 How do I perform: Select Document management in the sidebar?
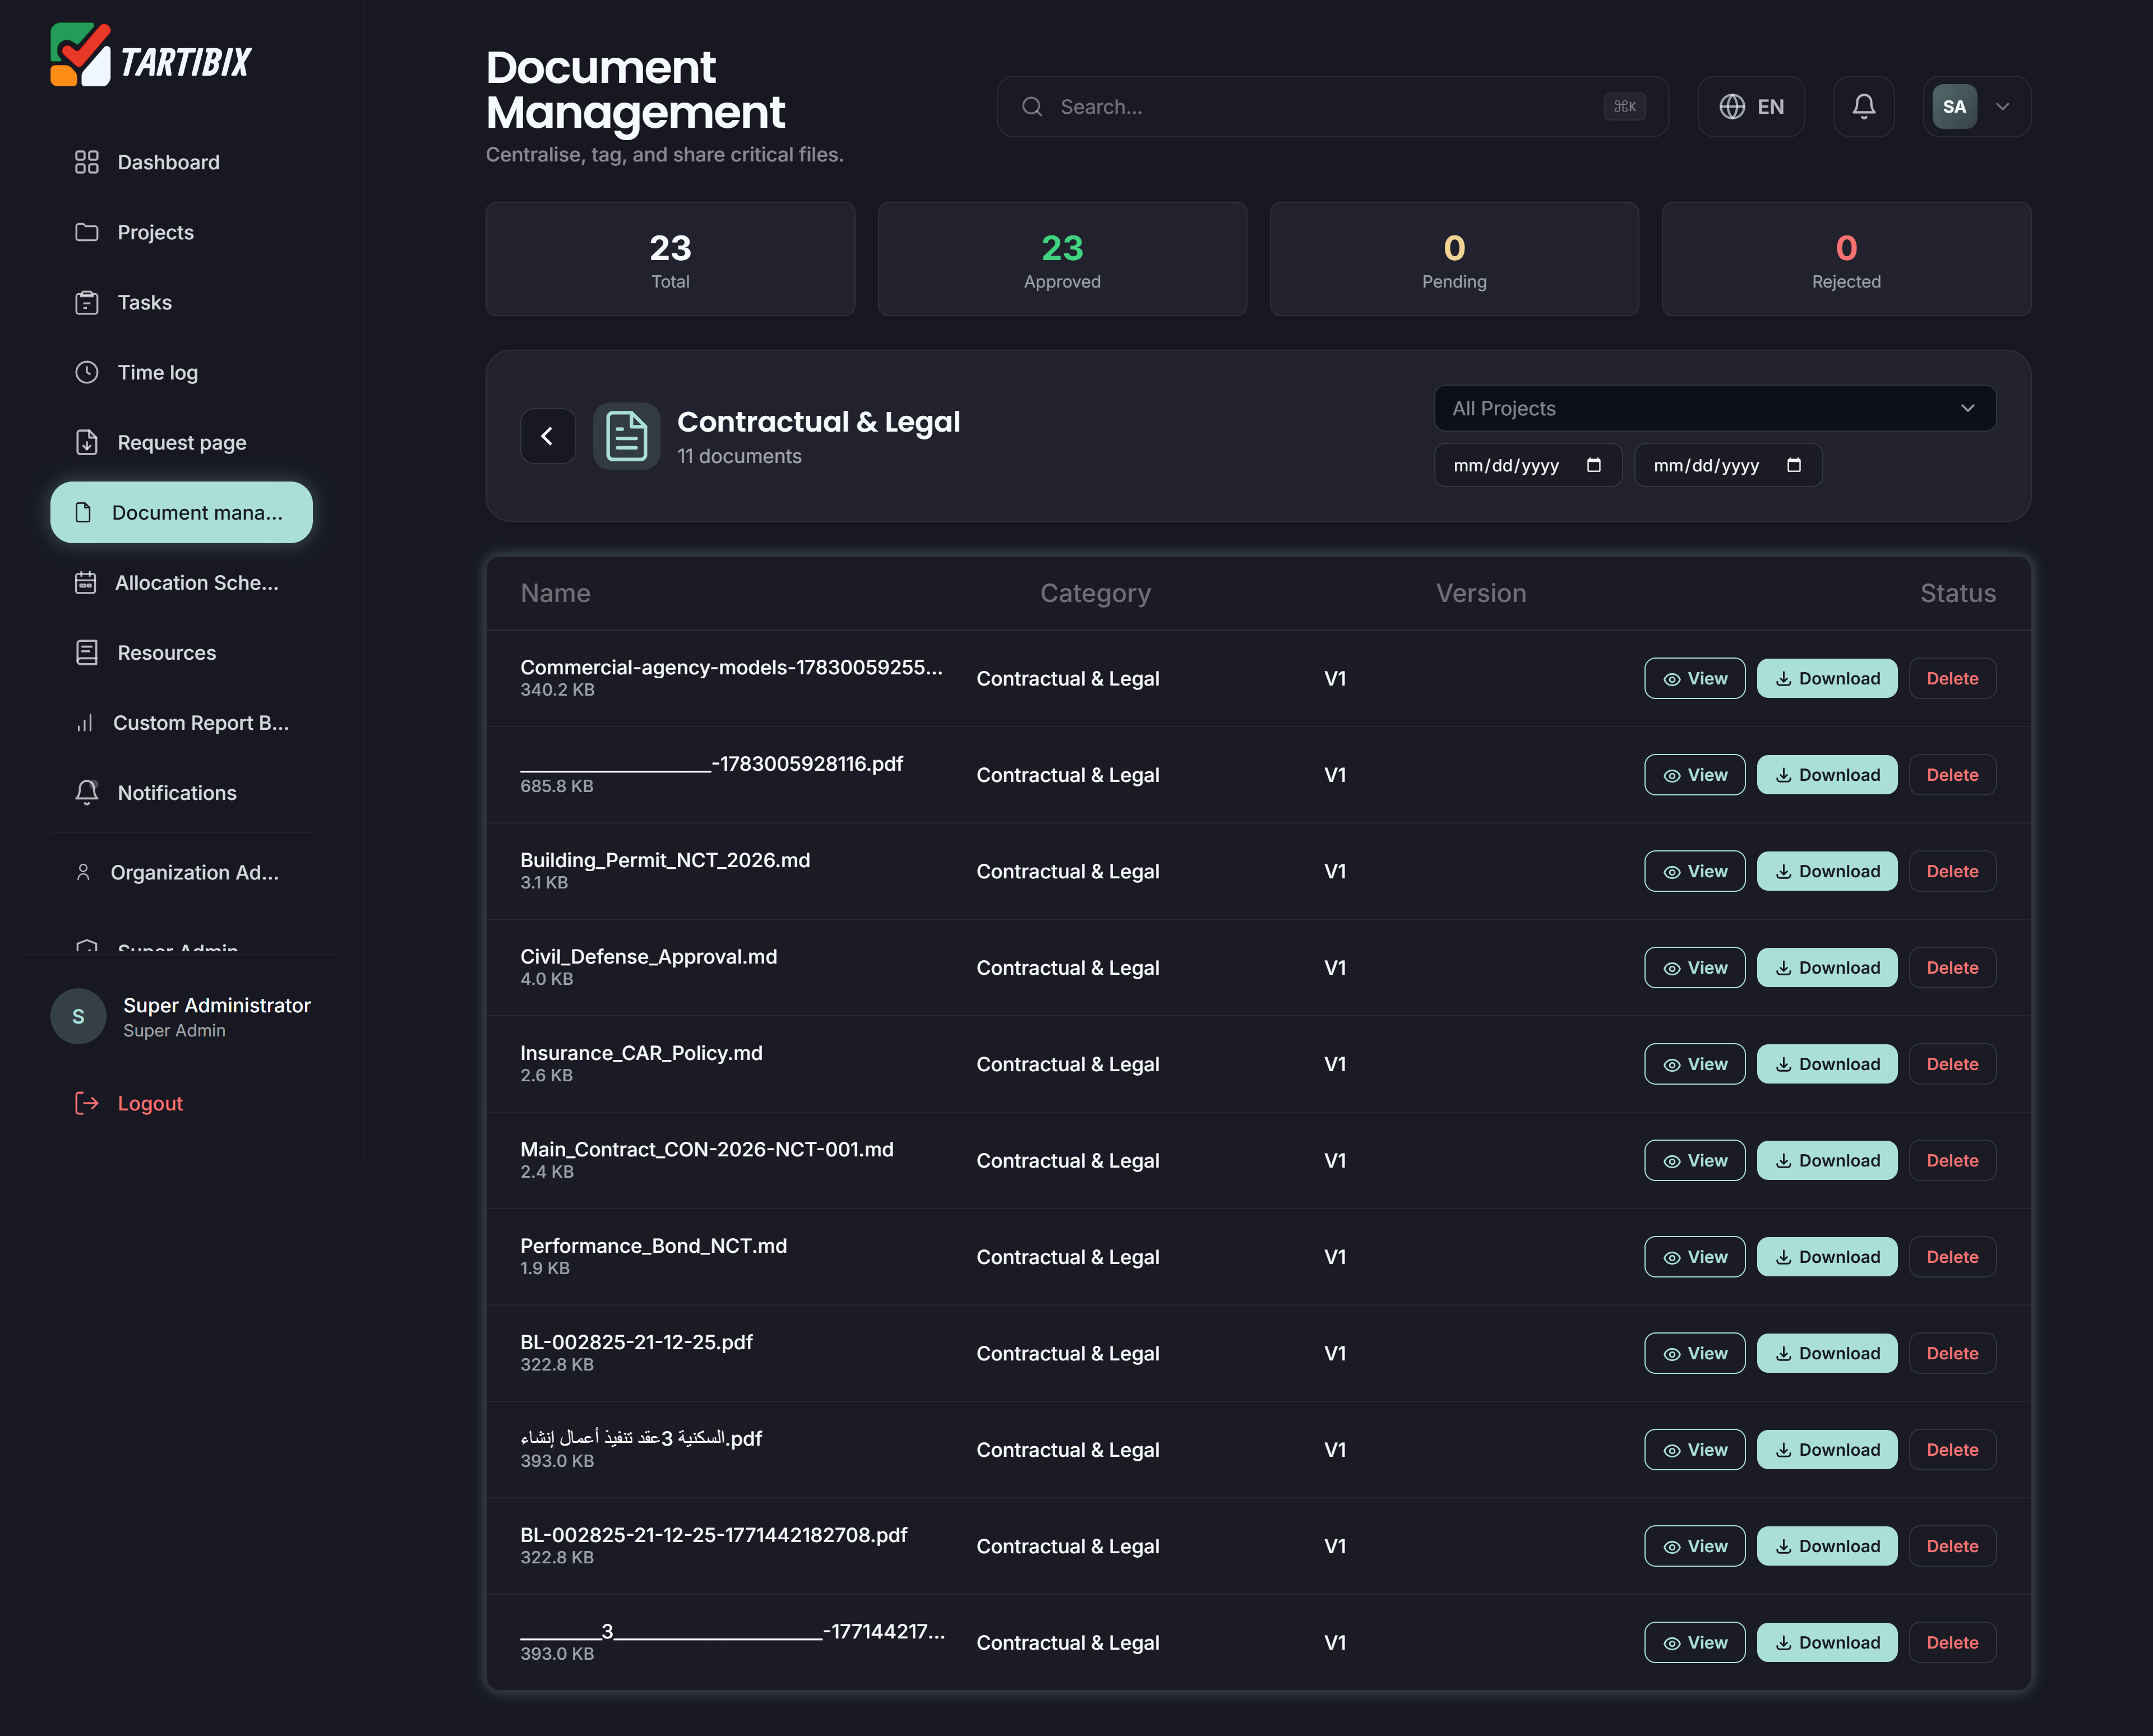[x=181, y=512]
